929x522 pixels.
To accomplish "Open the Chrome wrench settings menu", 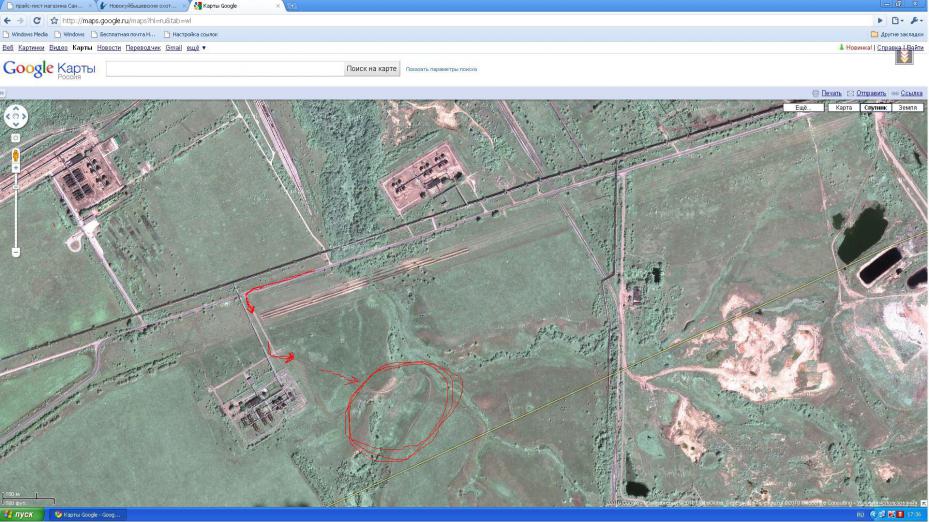I will point(918,20).
